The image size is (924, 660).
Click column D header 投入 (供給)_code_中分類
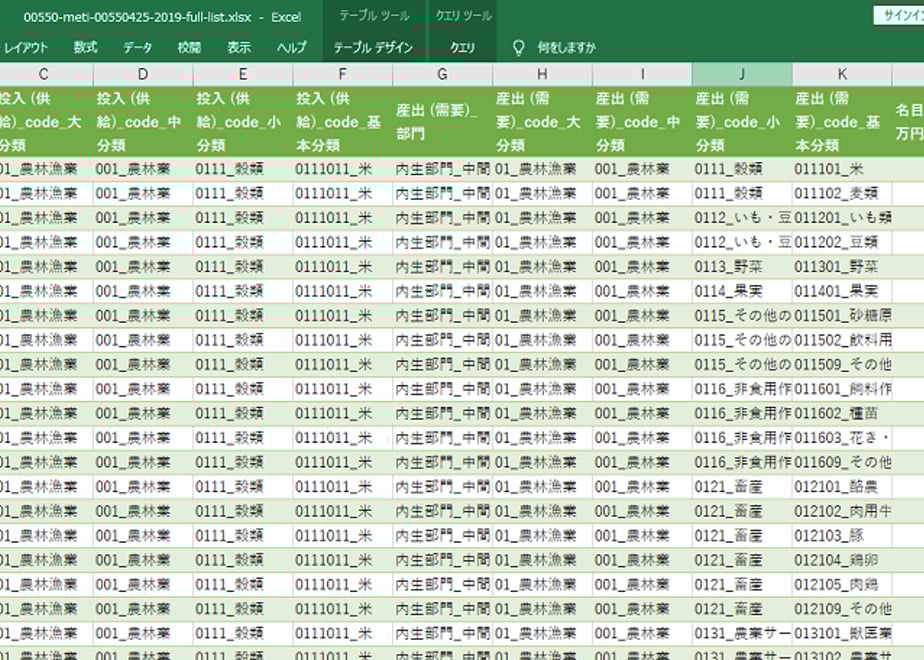pos(143,121)
